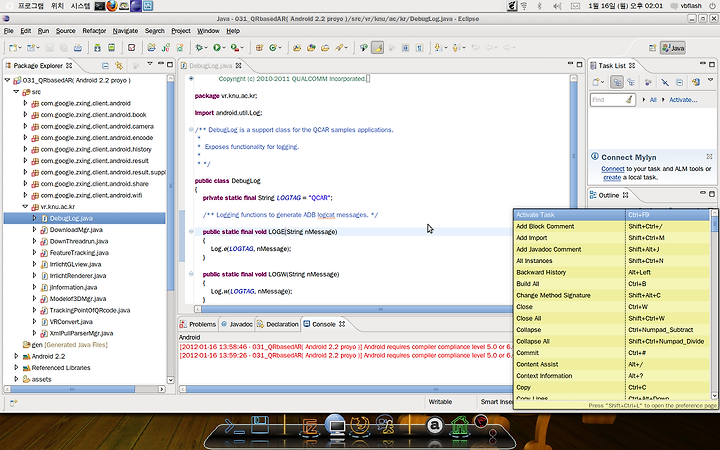
Task: Collapse the 031_QRbasedAR project node
Action: [x=7, y=80]
